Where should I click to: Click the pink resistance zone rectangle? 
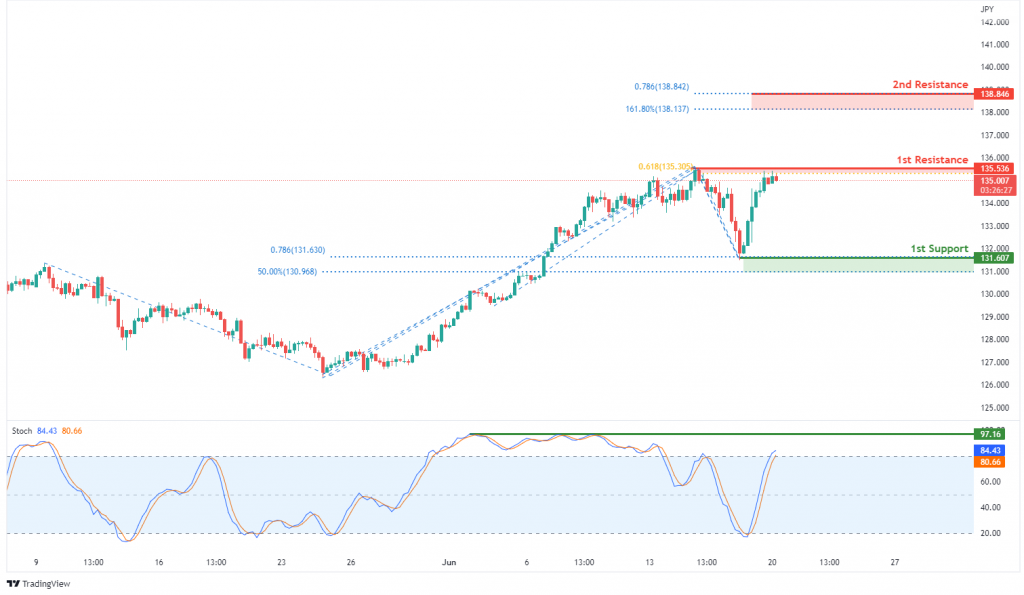coord(862,101)
